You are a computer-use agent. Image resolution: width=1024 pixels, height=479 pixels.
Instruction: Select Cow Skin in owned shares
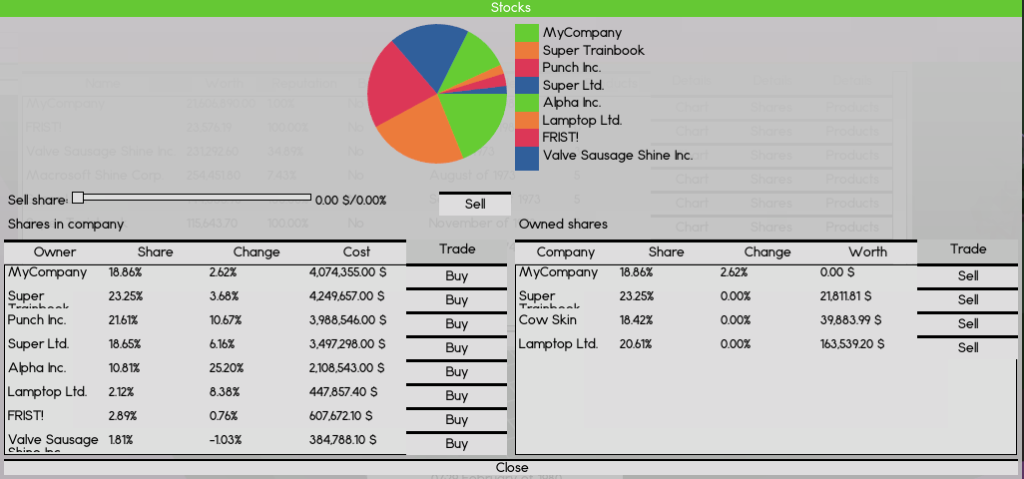coord(547,320)
